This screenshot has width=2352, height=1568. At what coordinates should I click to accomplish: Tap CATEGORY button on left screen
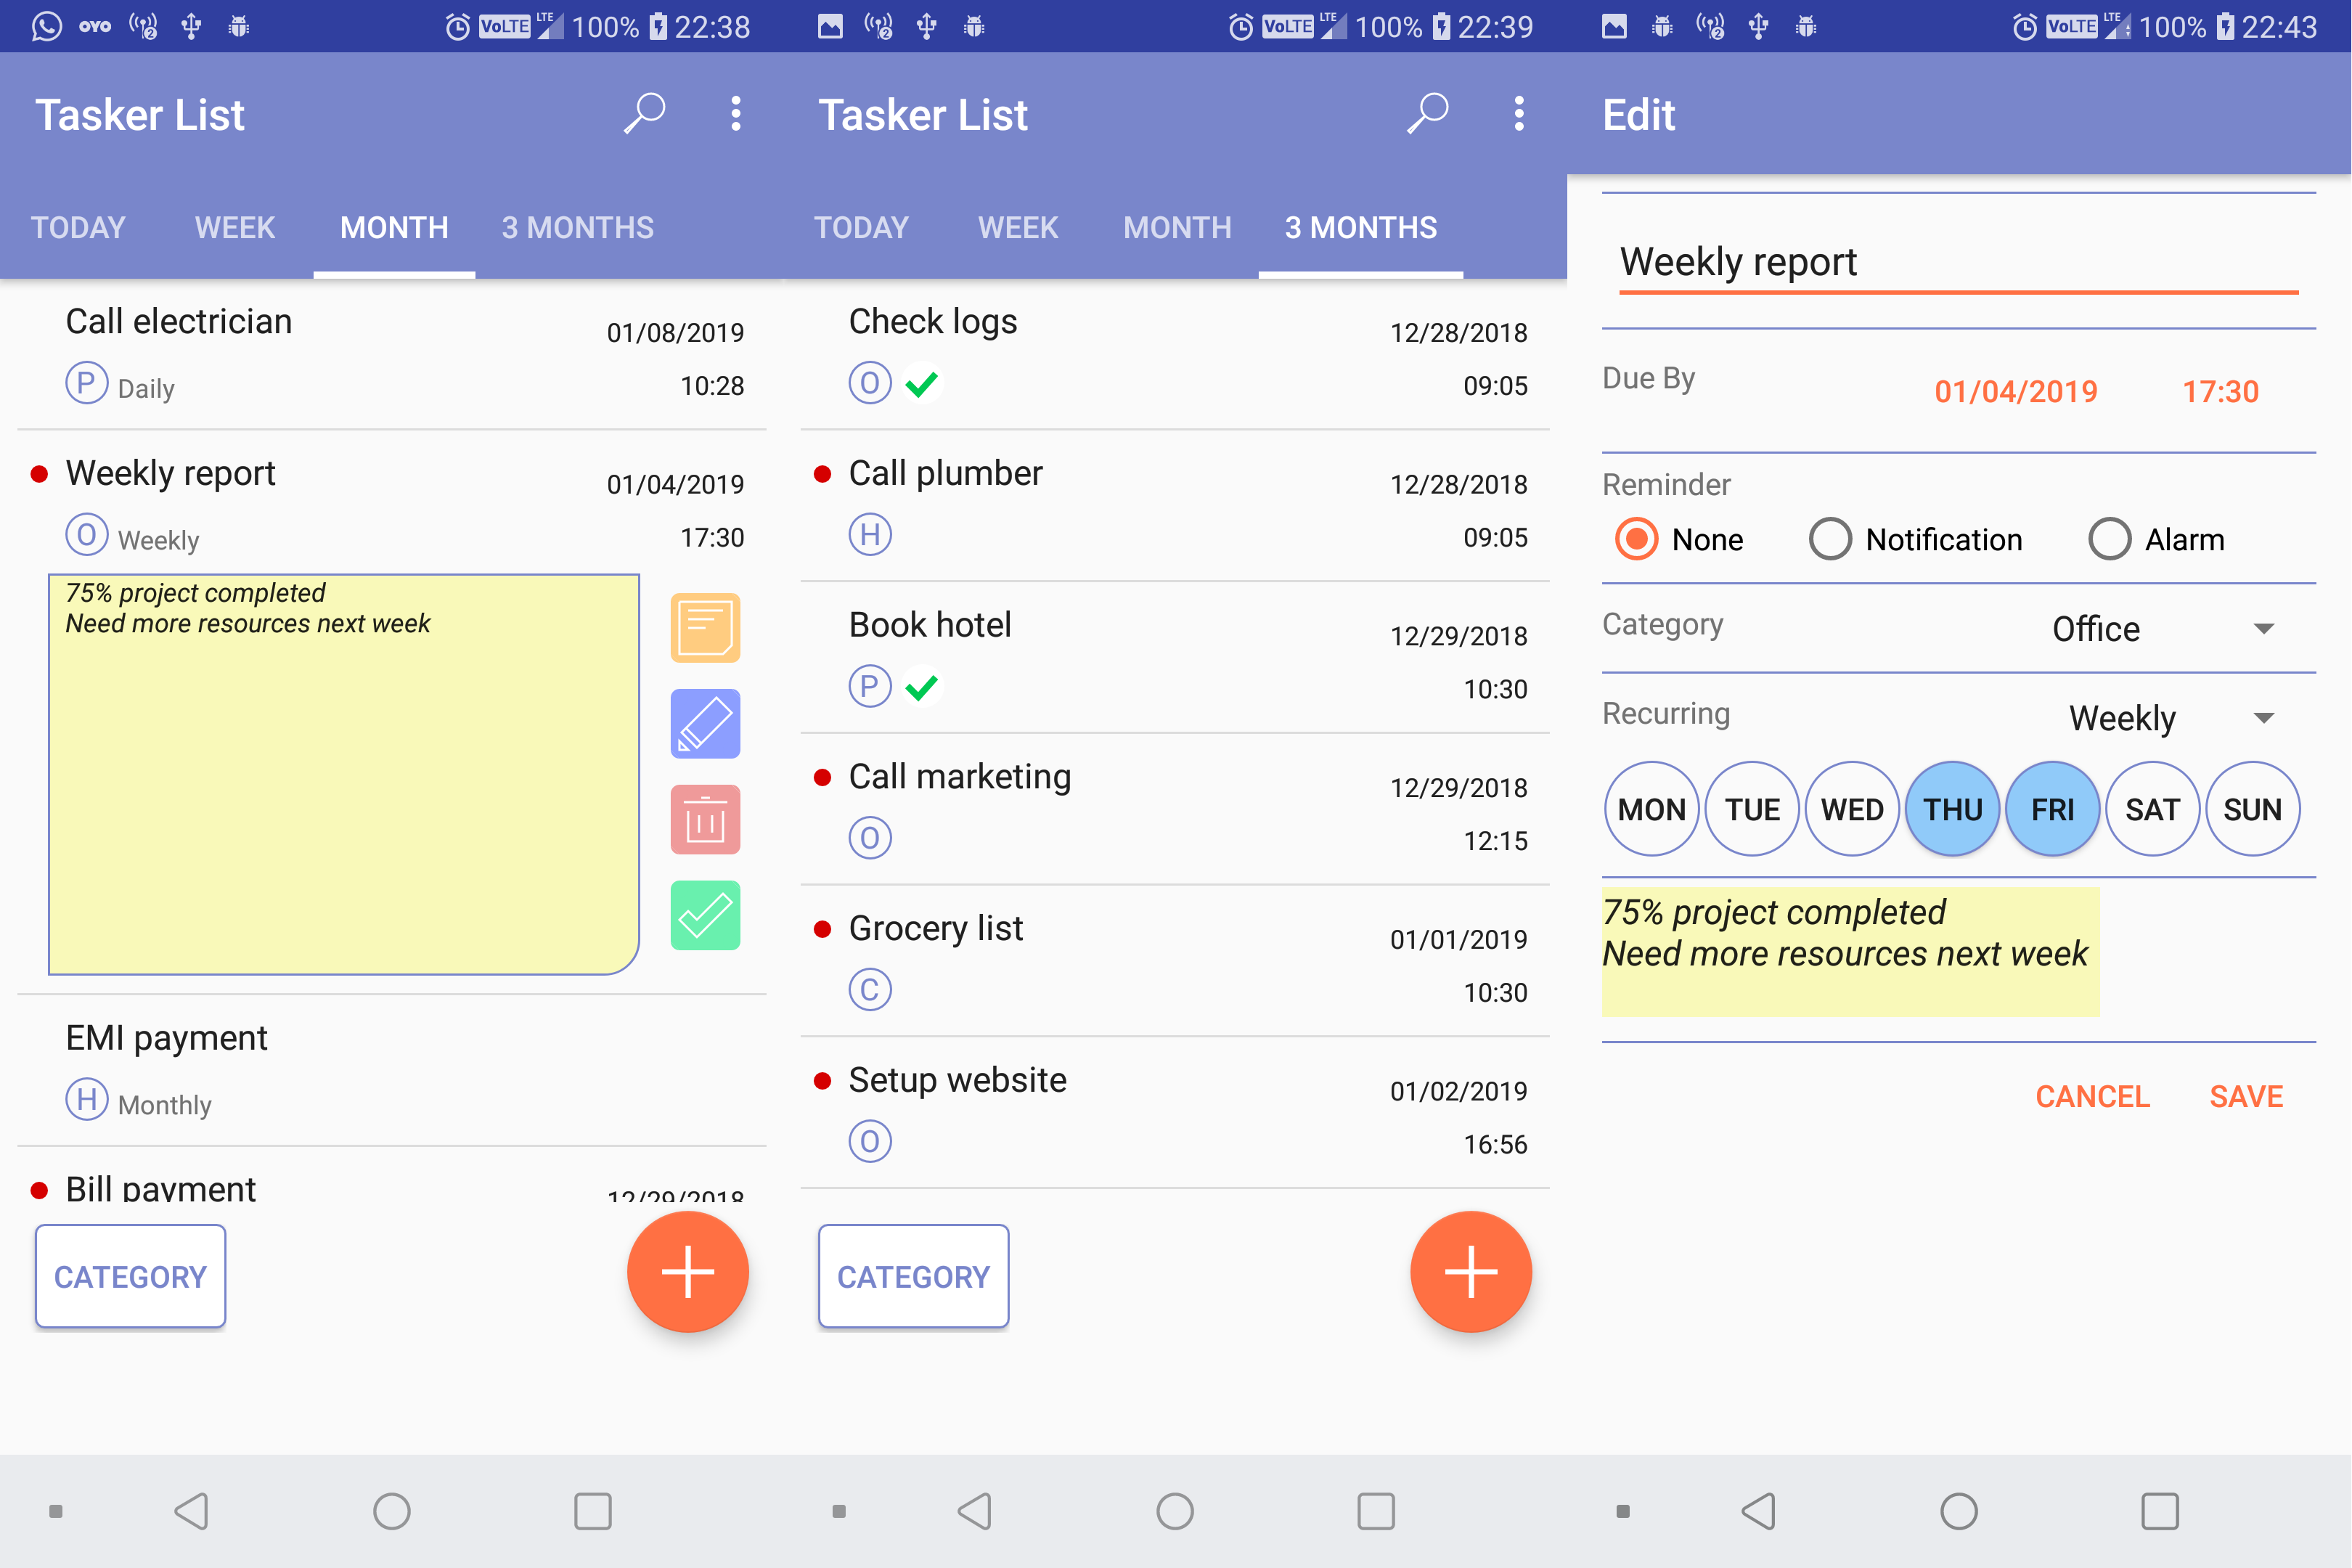point(130,1277)
